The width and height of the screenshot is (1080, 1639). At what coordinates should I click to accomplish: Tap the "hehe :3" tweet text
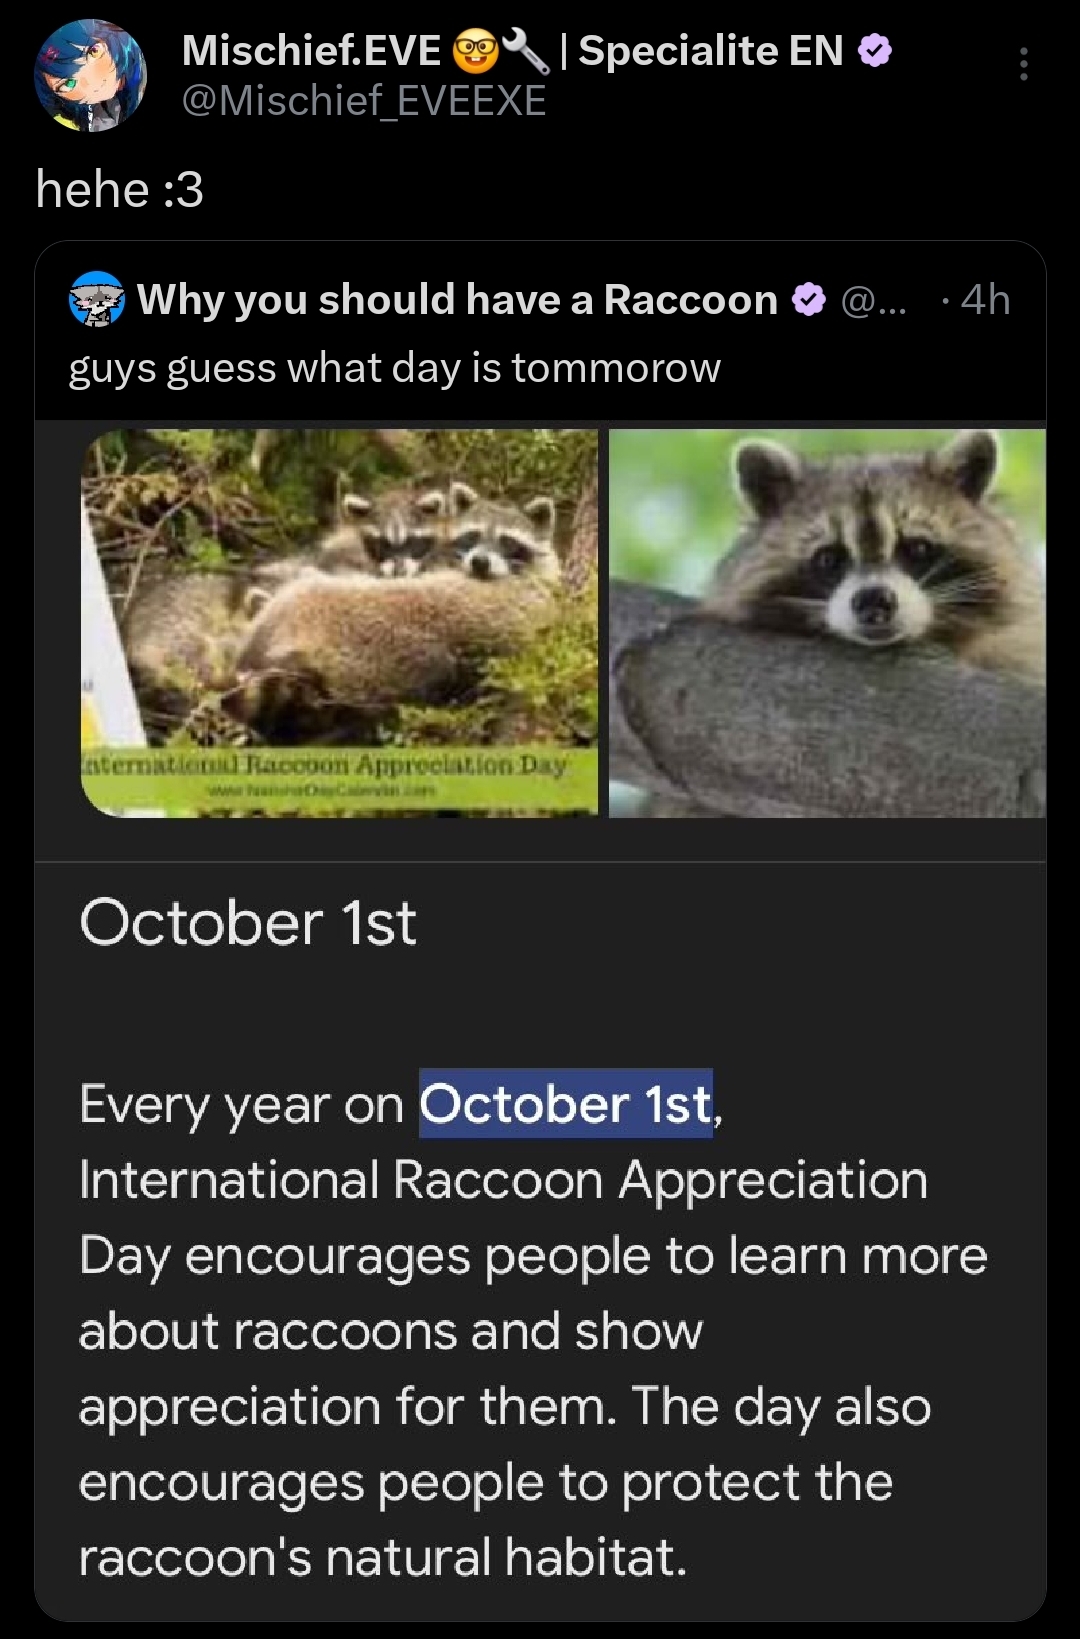(120, 189)
